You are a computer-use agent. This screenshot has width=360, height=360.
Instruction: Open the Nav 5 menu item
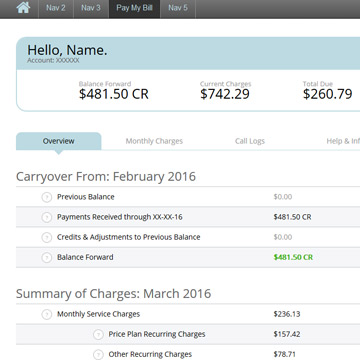(178, 8)
